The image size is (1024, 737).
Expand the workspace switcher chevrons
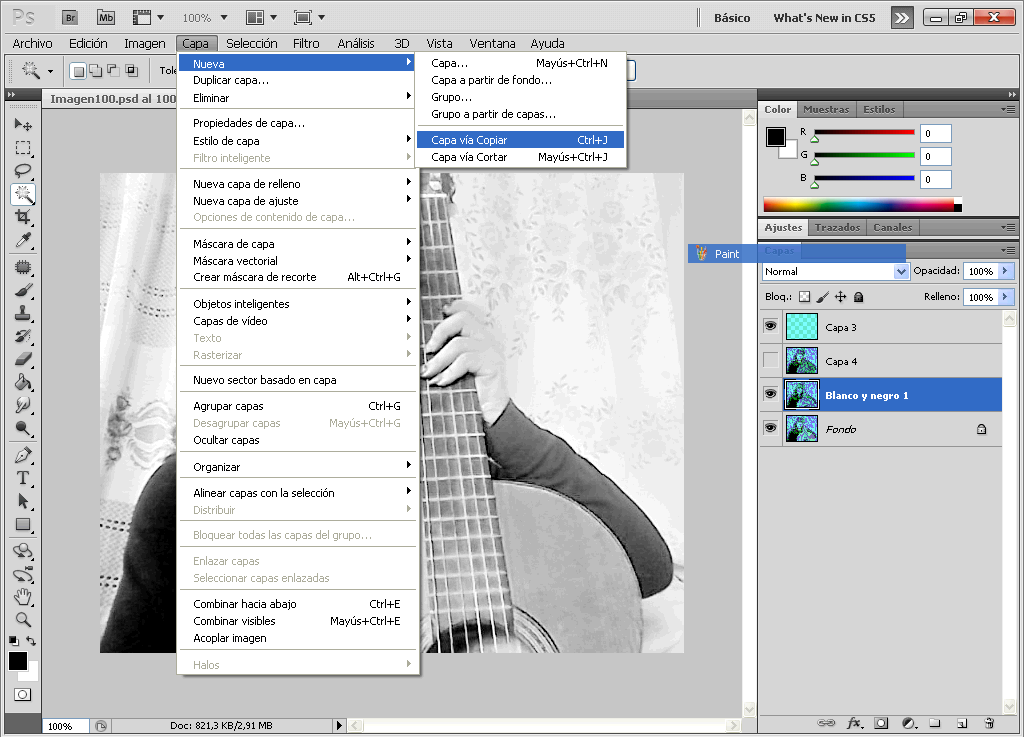click(902, 18)
